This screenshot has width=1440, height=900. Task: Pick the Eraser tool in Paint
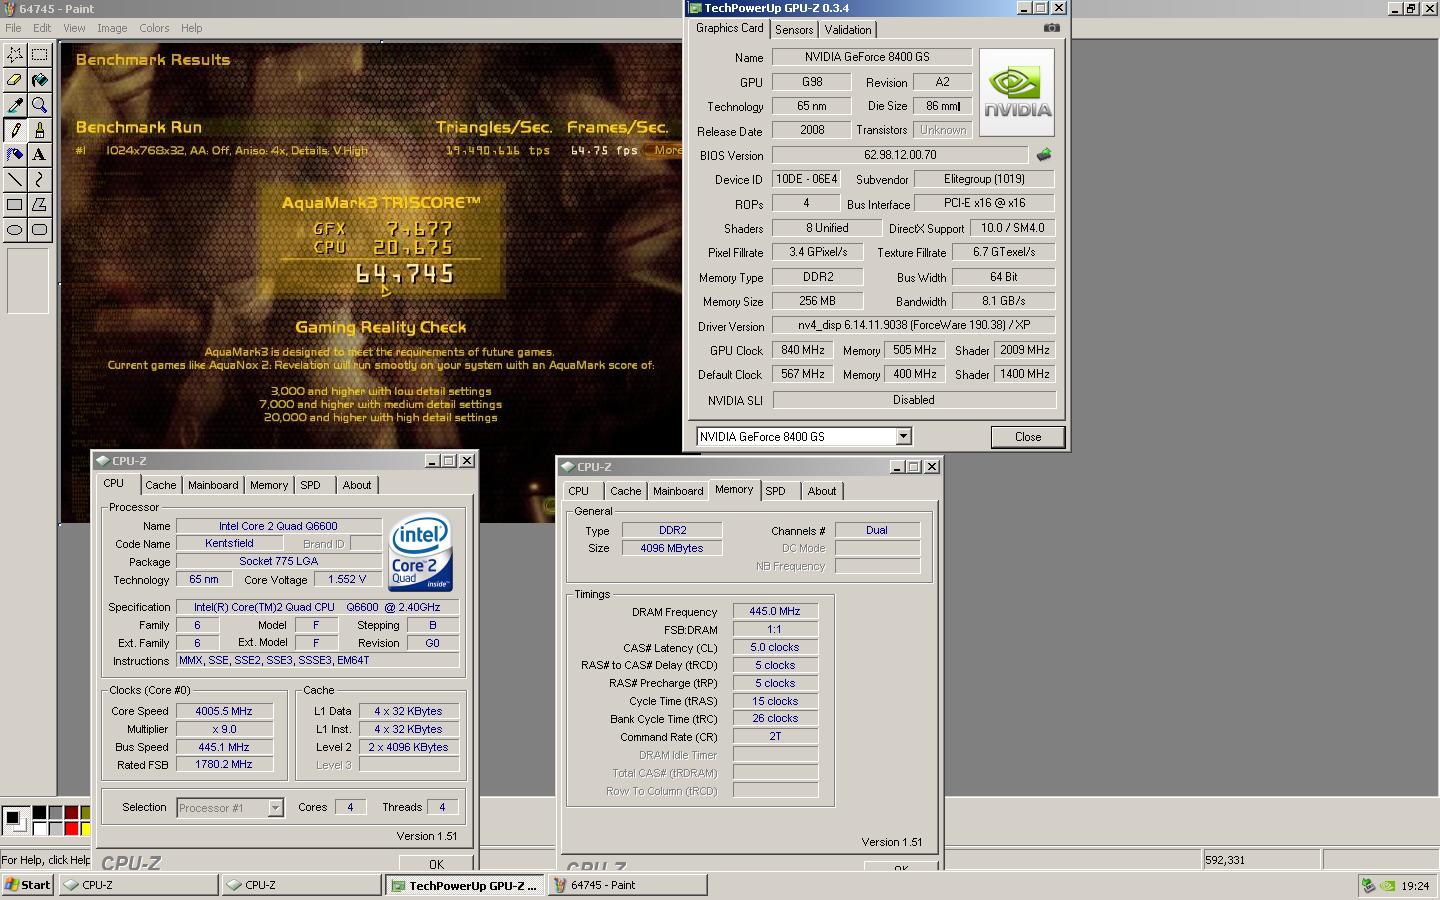point(15,80)
